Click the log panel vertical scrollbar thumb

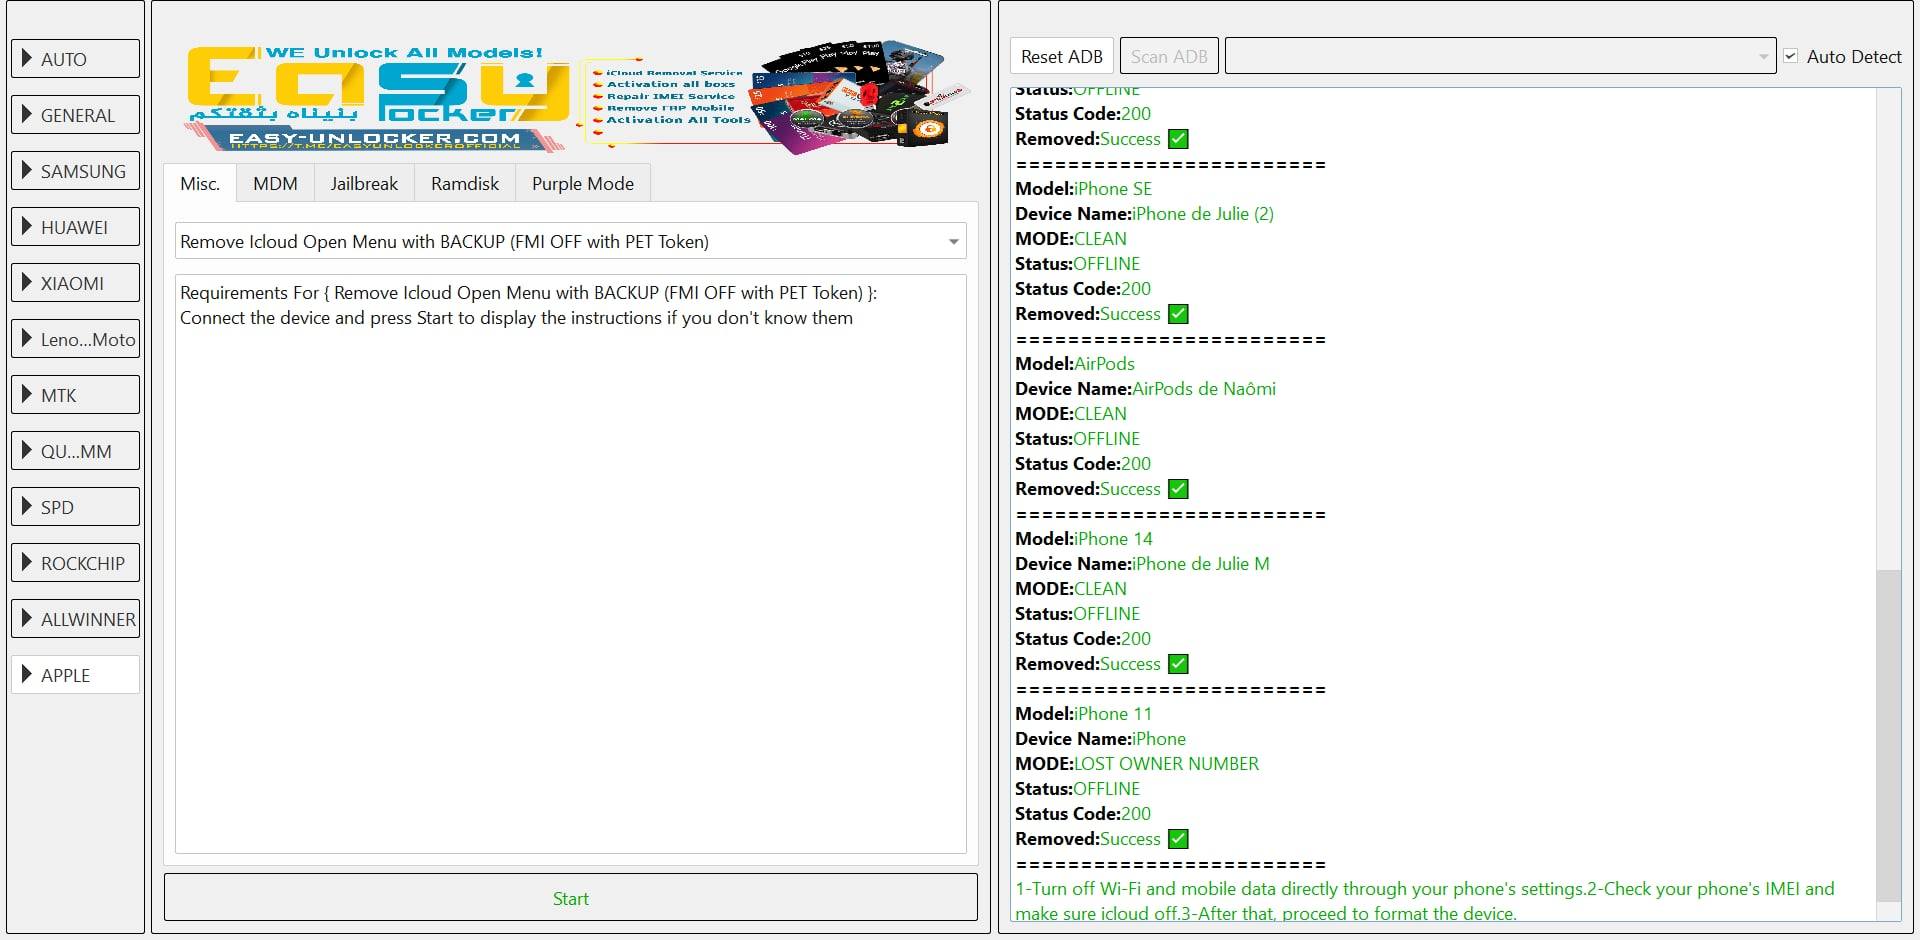1888,735
